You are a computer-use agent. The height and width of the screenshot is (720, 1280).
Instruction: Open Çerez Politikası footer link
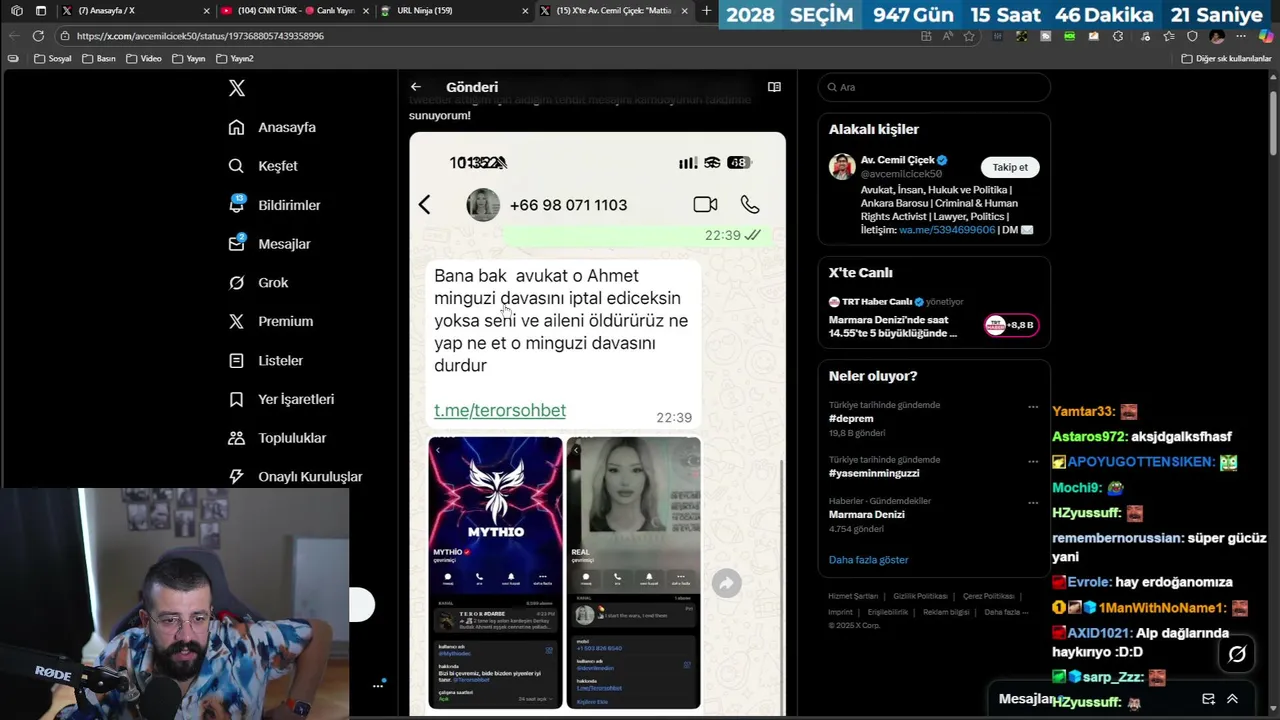tap(988, 596)
